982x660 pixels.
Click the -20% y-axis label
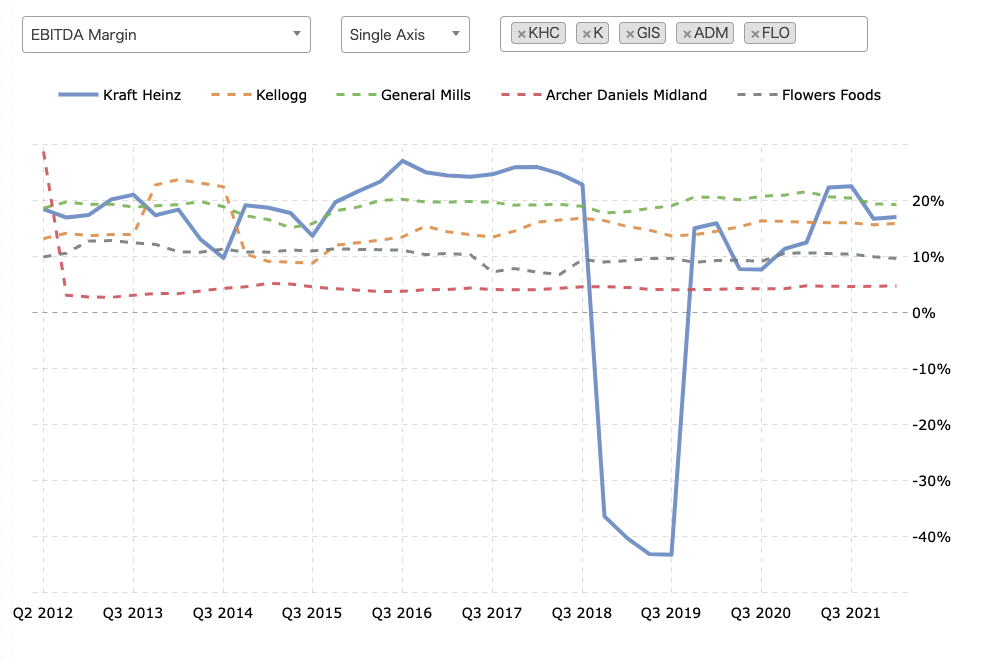(931, 425)
